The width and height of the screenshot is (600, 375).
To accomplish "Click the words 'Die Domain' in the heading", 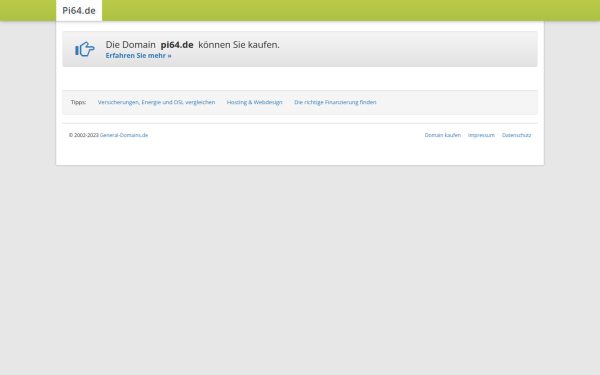I will [130, 45].
